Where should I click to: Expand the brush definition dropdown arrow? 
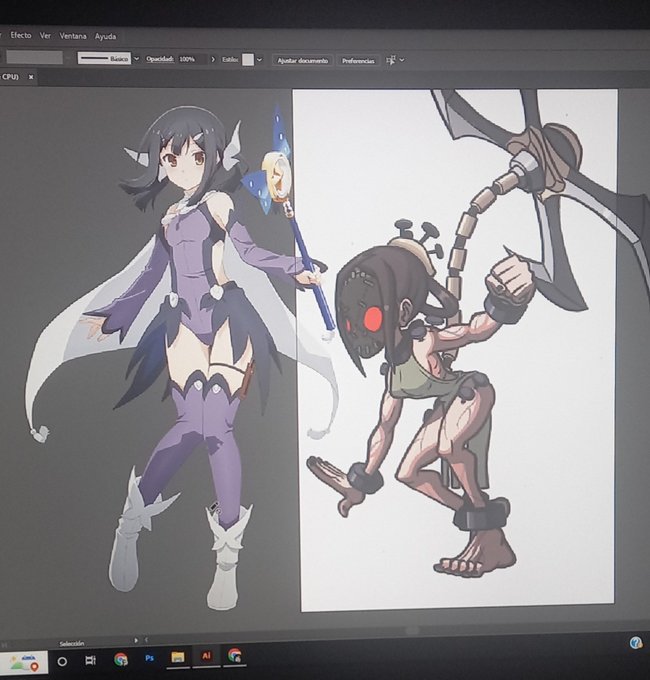137,59
